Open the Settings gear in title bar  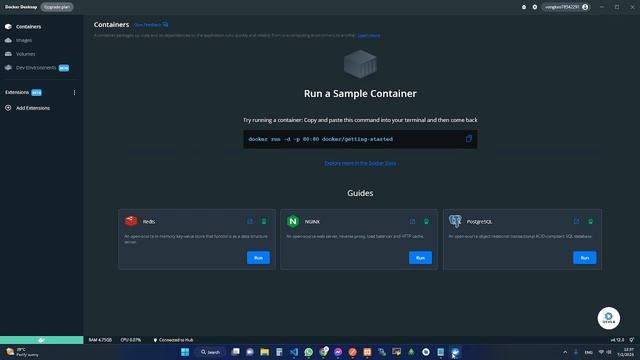tap(535, 7)
